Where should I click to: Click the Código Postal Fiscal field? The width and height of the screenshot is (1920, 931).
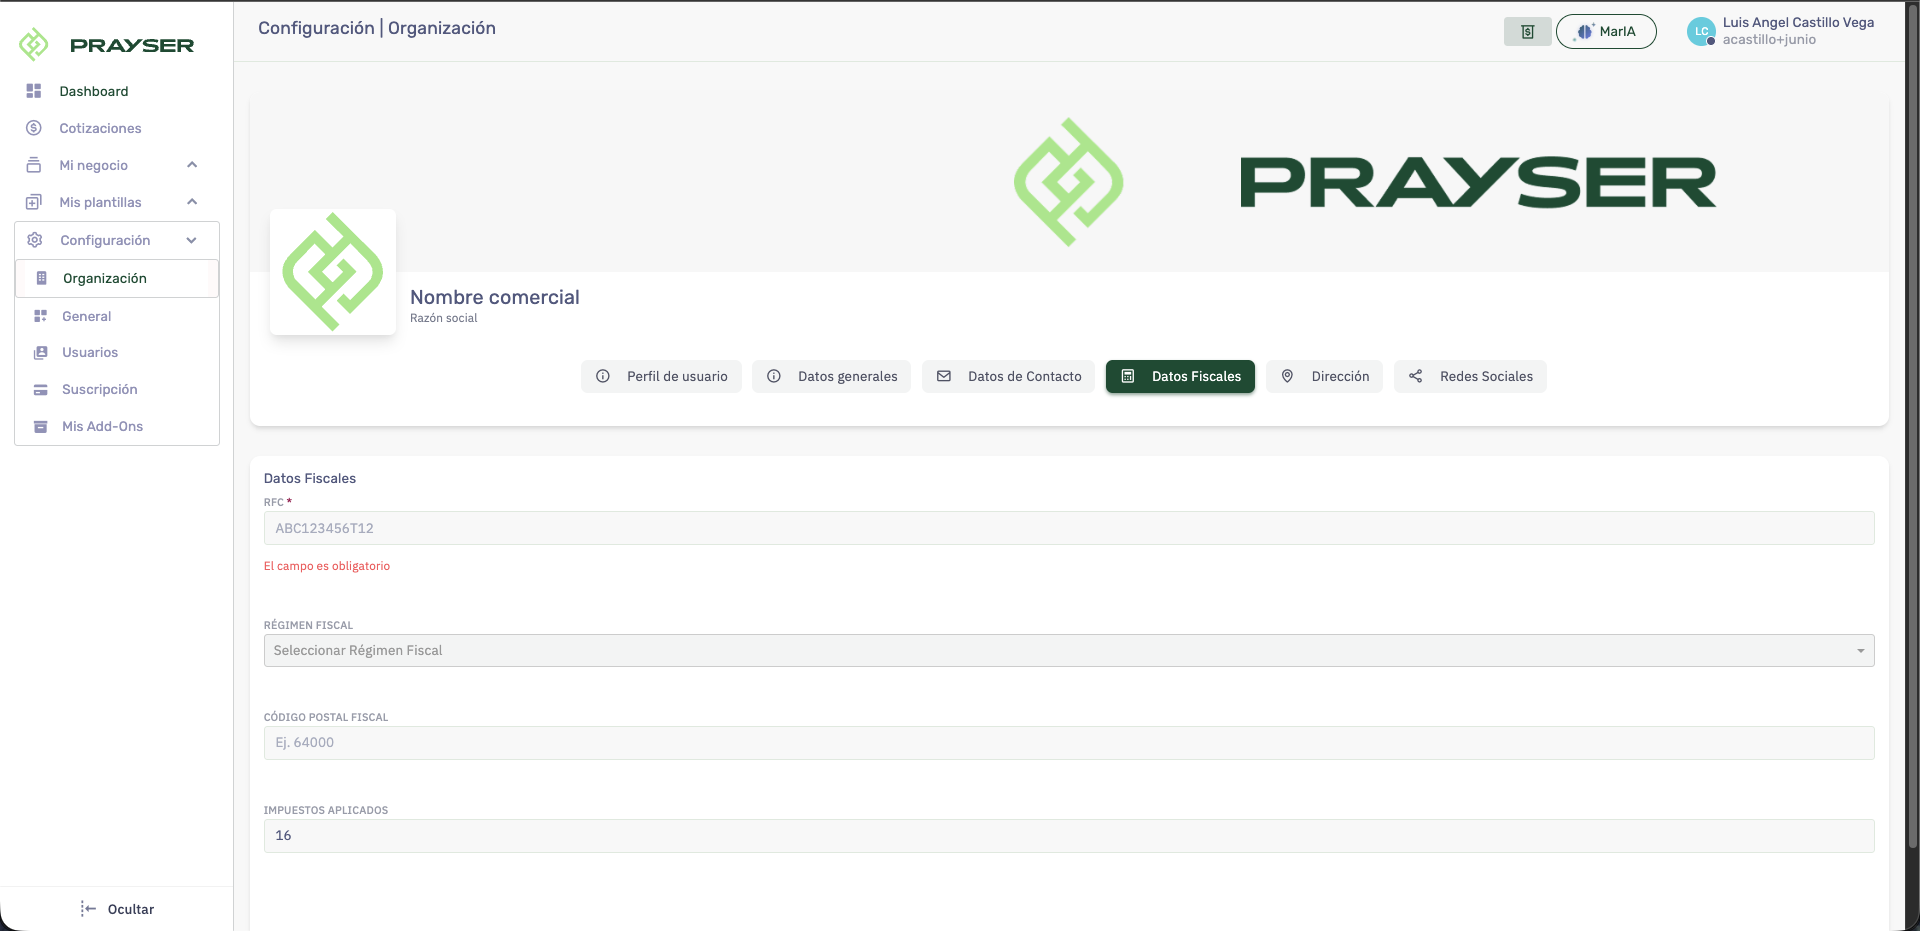1069,743
